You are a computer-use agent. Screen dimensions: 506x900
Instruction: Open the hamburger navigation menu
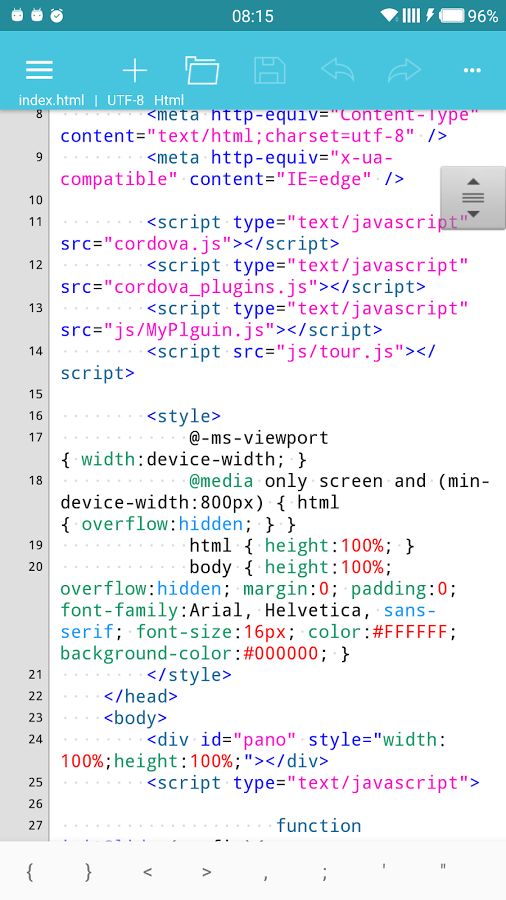[39, 71]
